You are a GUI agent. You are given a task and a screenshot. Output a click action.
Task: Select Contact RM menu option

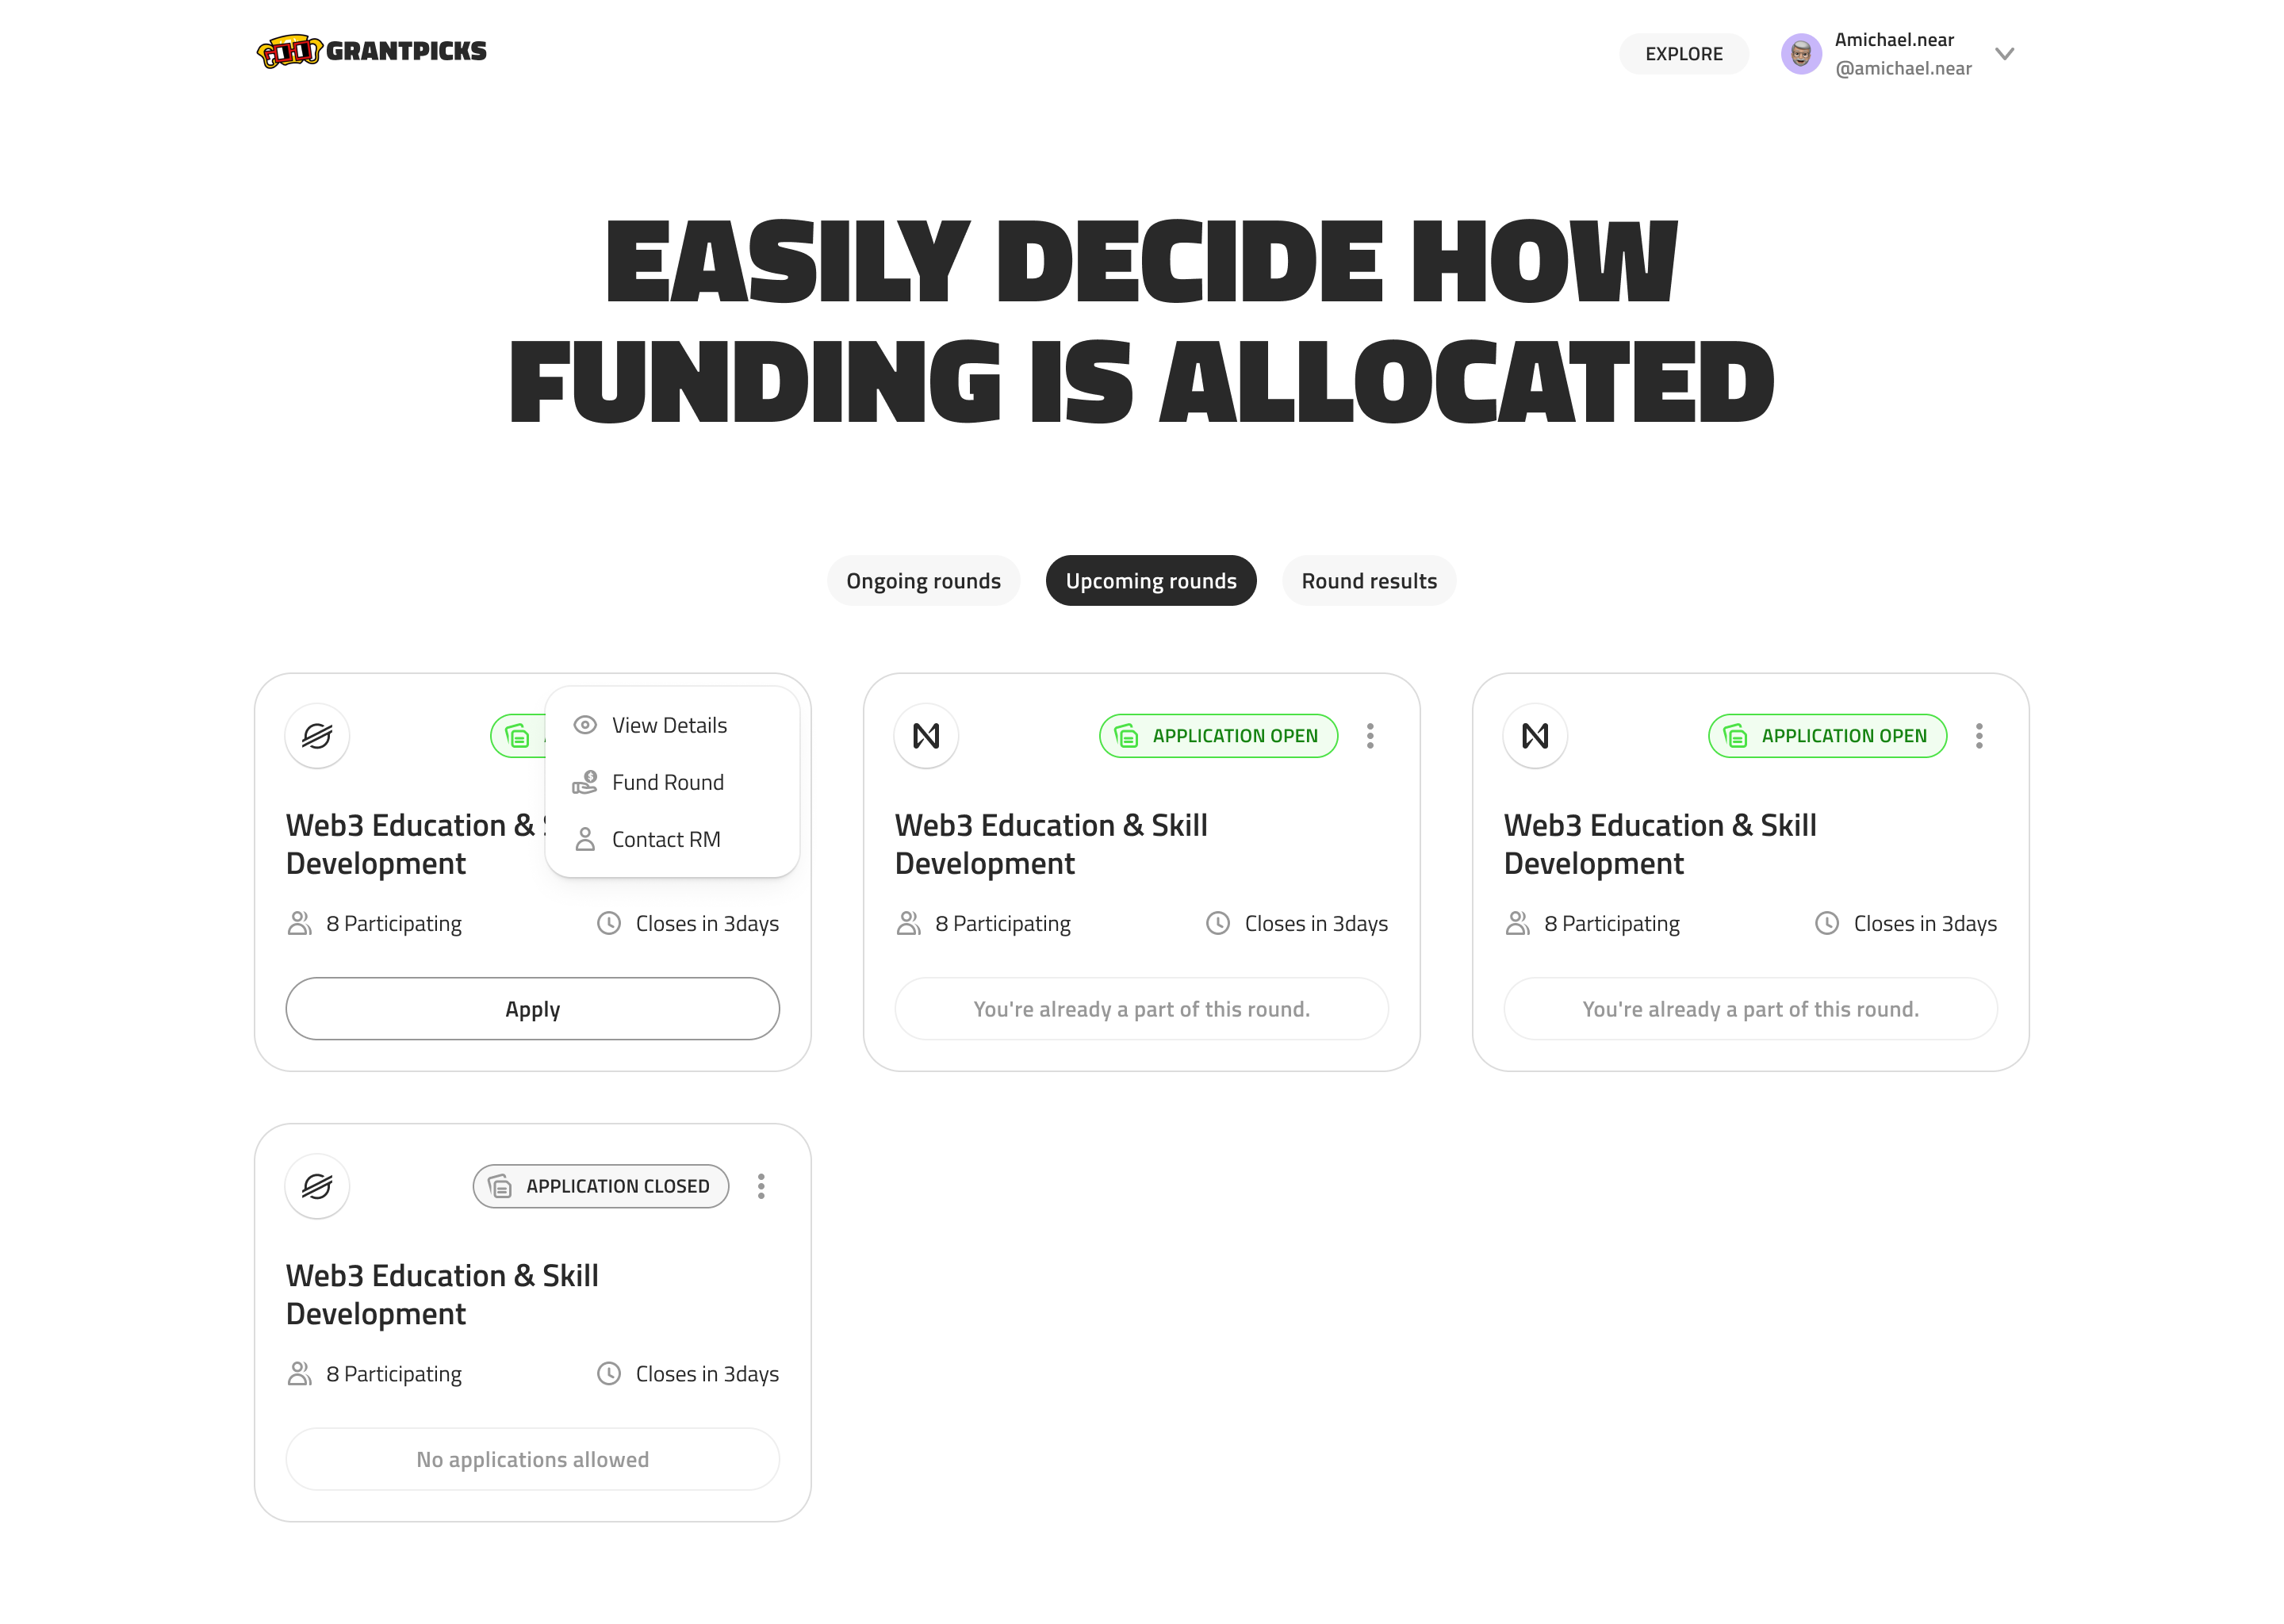(x=665, y=839)
